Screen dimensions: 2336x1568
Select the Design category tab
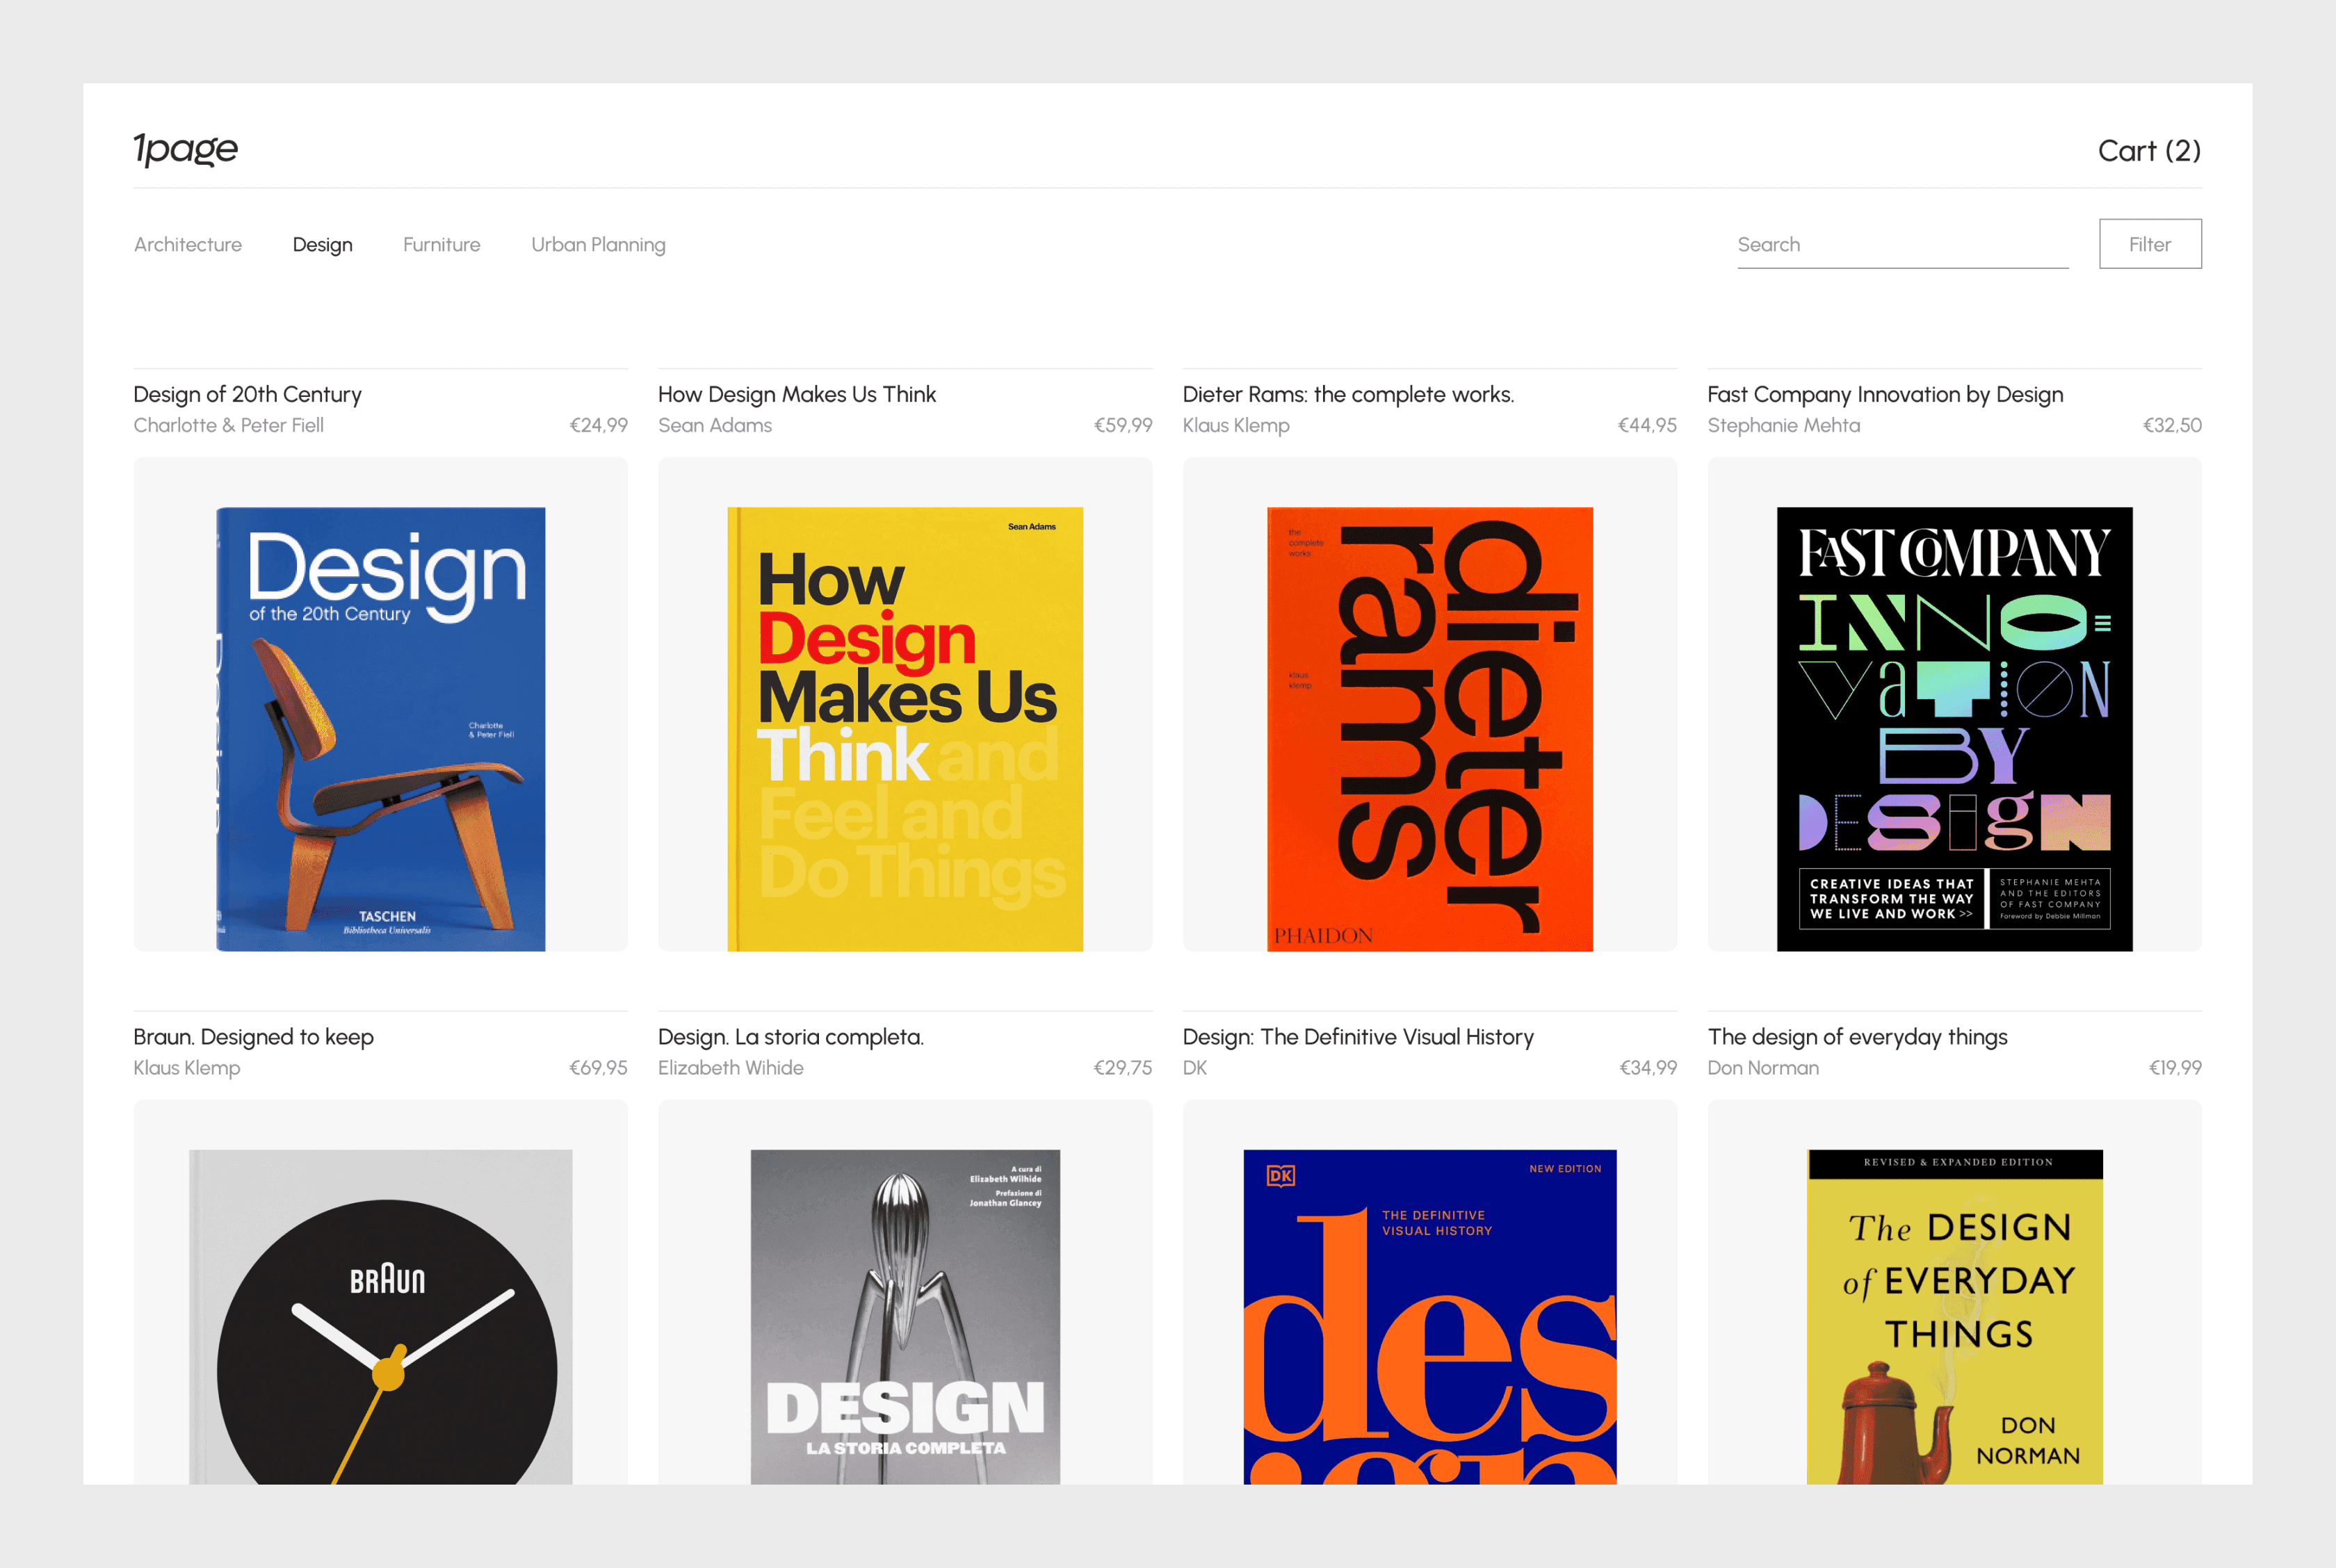coord(322,245)
